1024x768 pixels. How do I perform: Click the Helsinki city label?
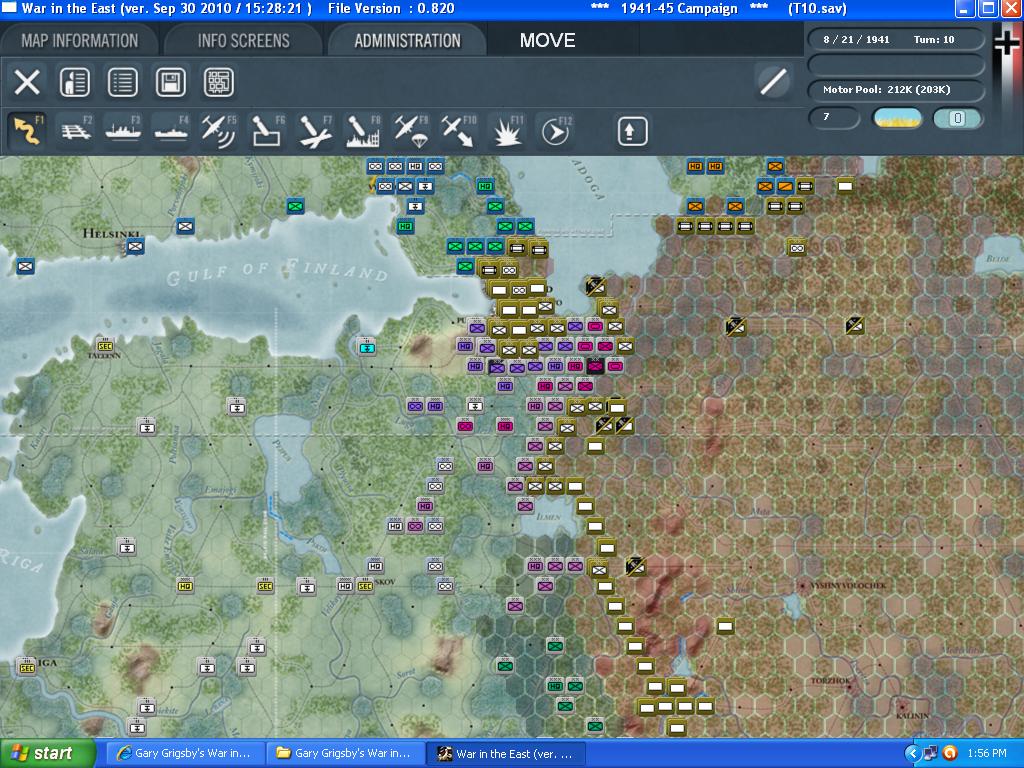coord(111,234)
